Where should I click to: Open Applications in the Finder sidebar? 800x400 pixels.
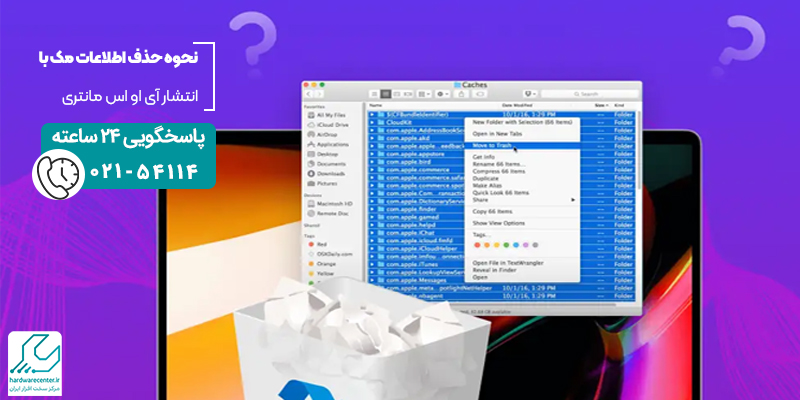(332, 143)
